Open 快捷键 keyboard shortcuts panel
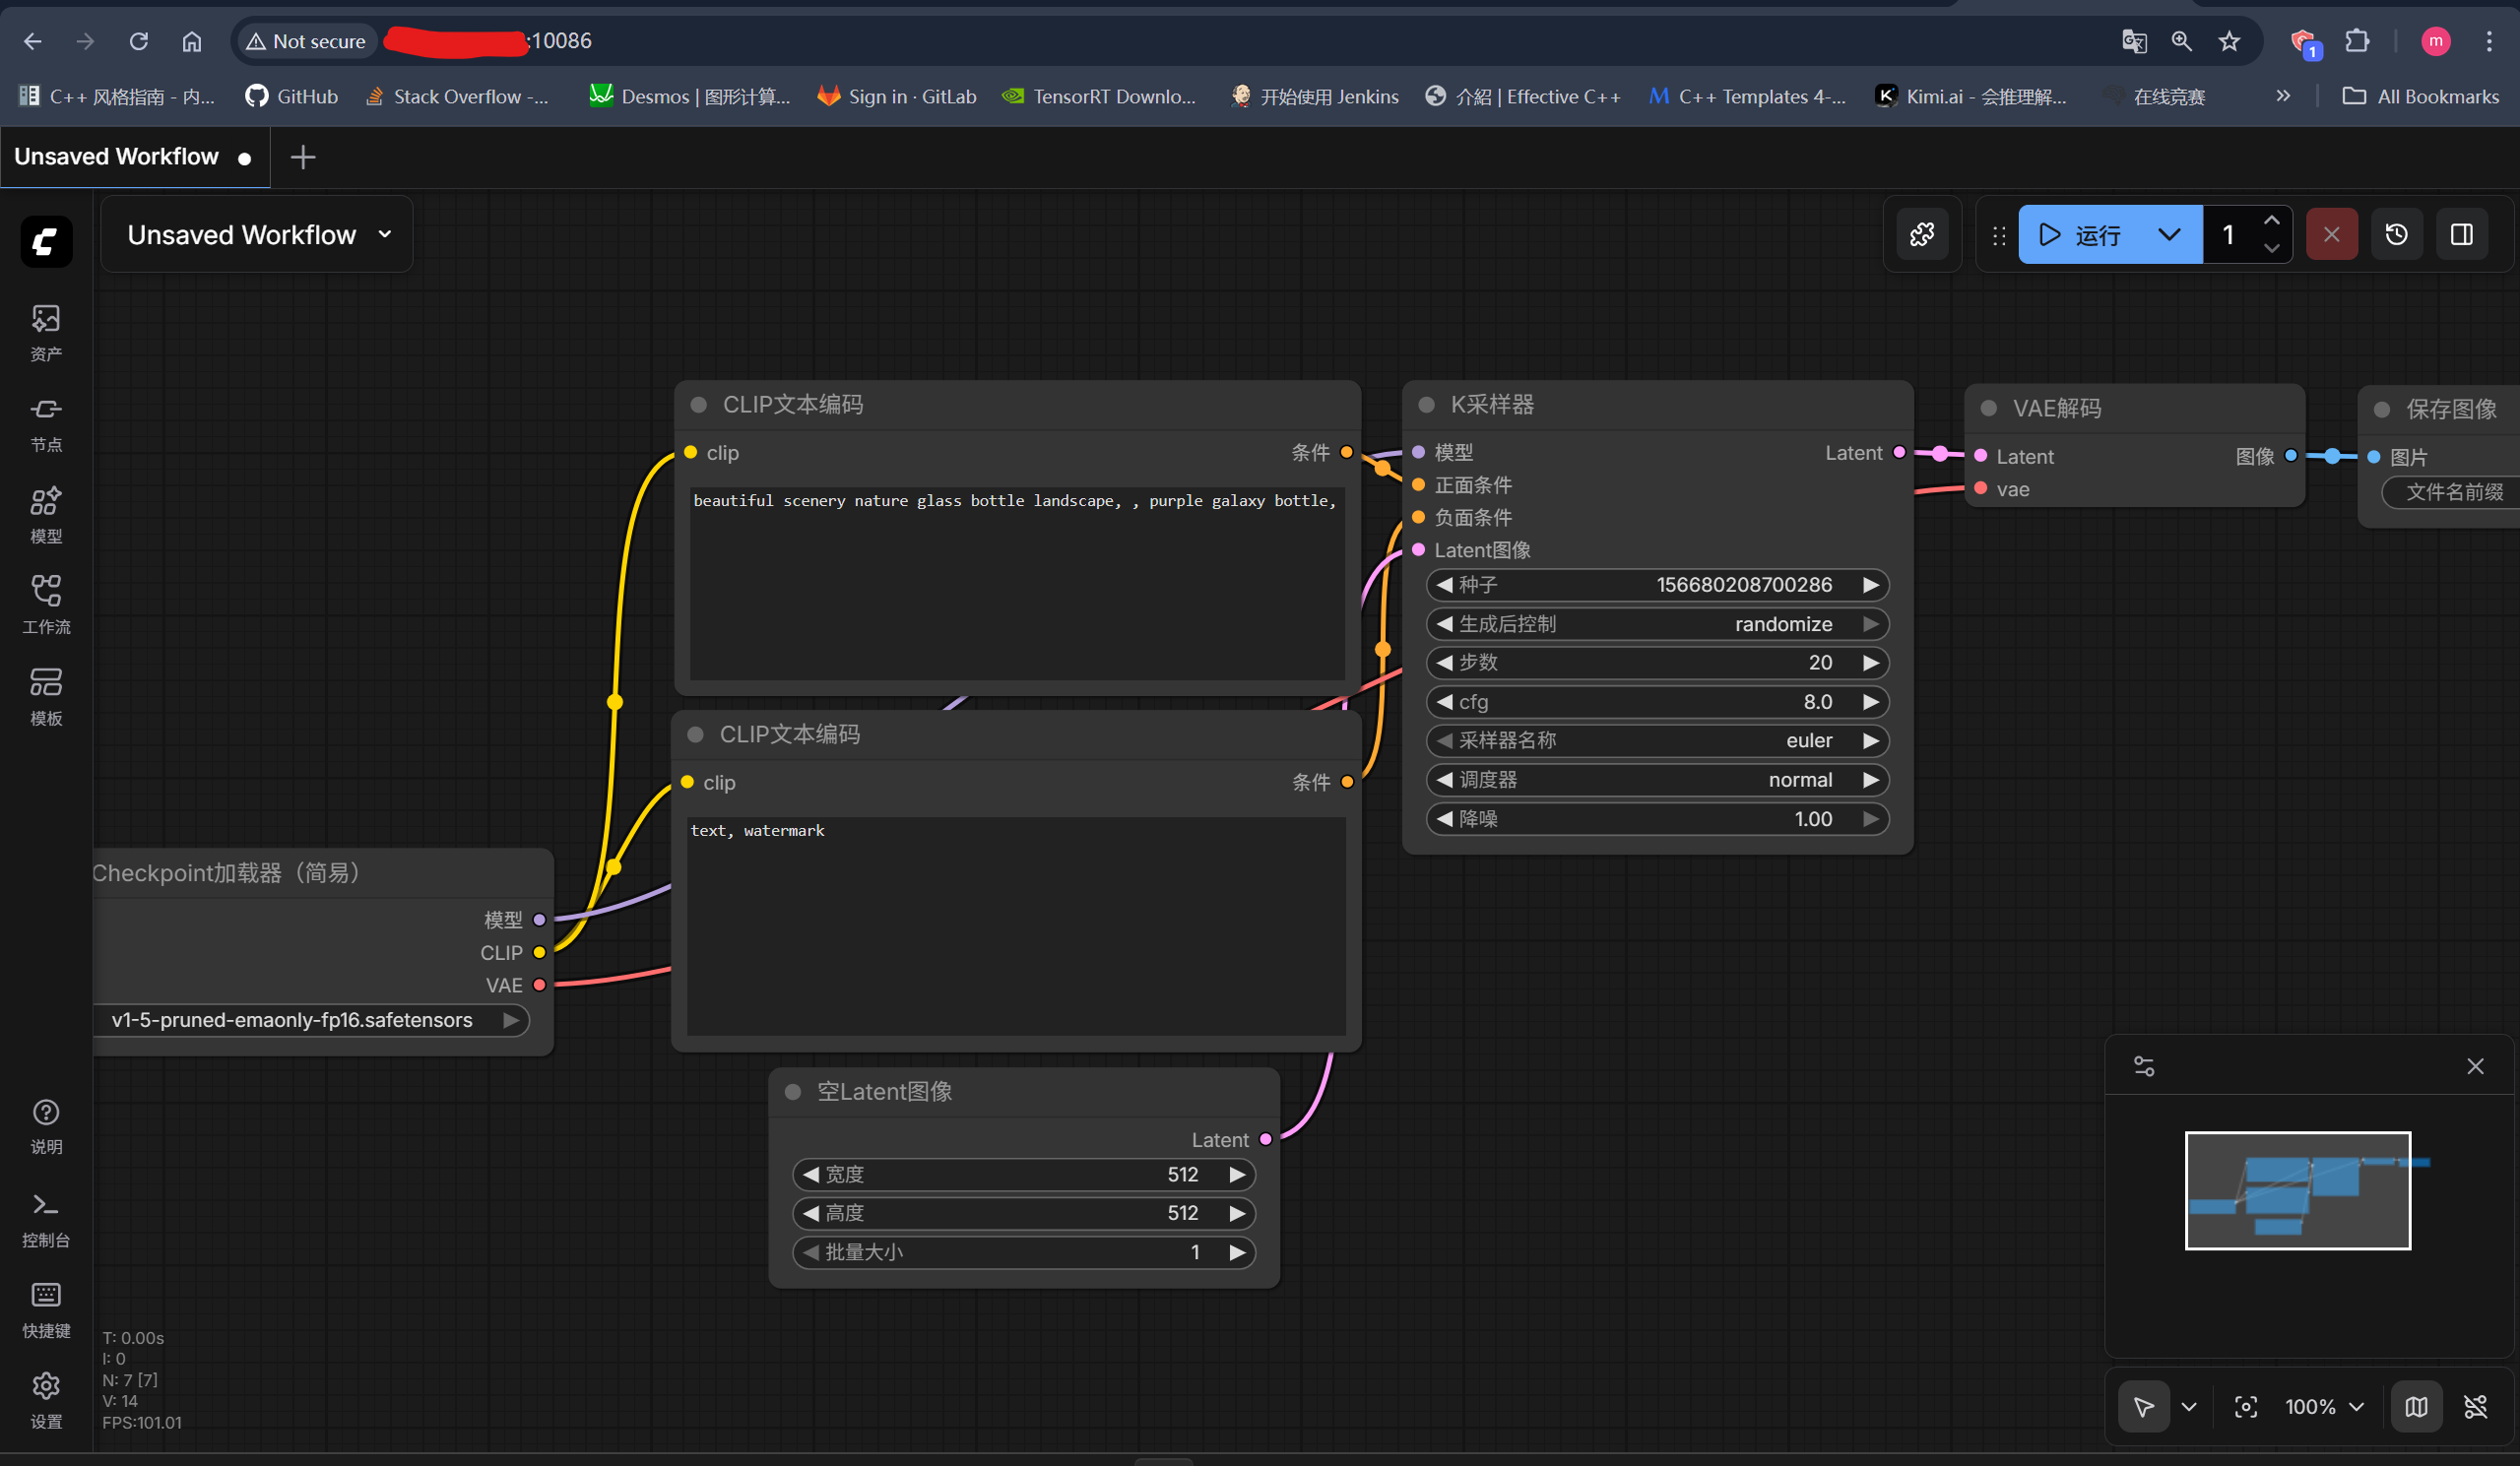 coord(46,1309)
